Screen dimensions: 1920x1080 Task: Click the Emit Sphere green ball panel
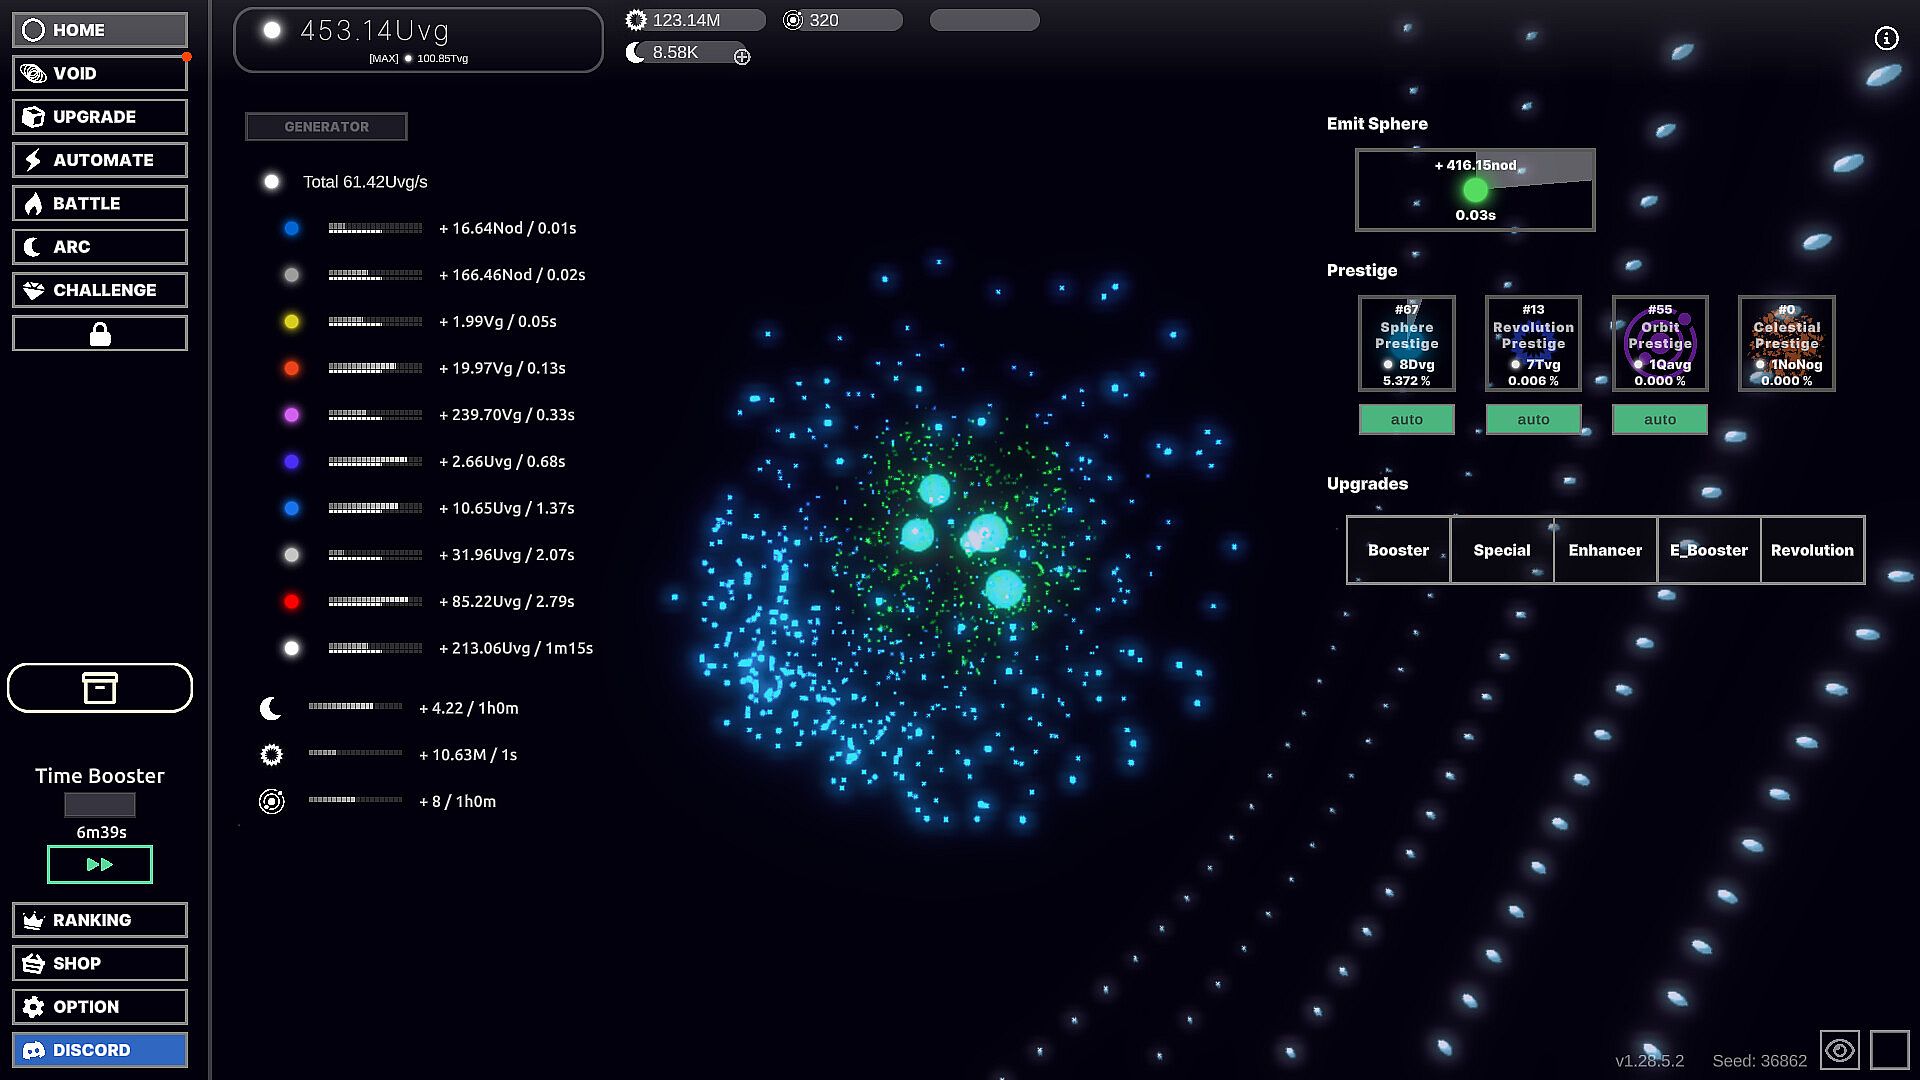tap(1474, 190)
